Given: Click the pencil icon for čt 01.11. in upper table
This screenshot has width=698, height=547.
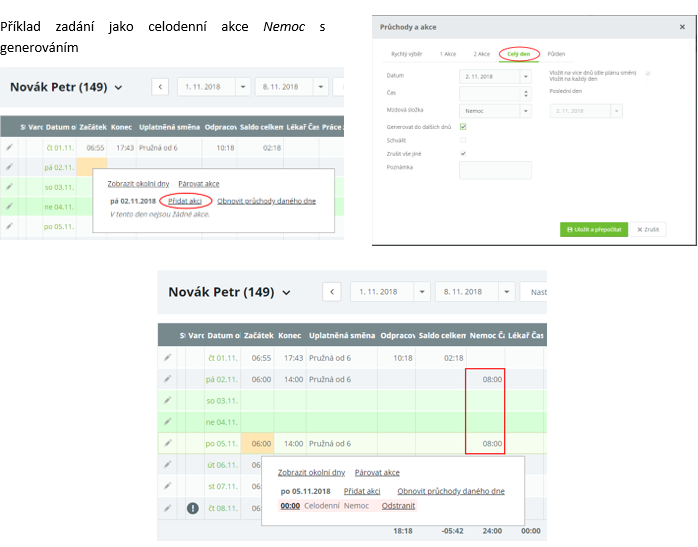Looking at the screenshot, I should (9, 147).
